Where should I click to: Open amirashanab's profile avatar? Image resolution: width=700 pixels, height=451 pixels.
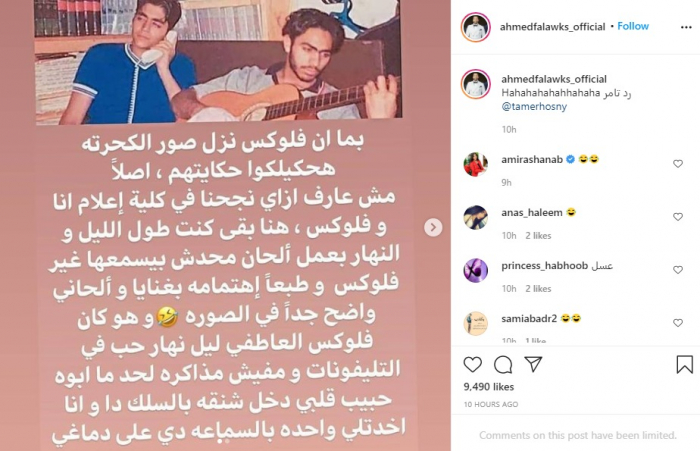click(475, 164)
